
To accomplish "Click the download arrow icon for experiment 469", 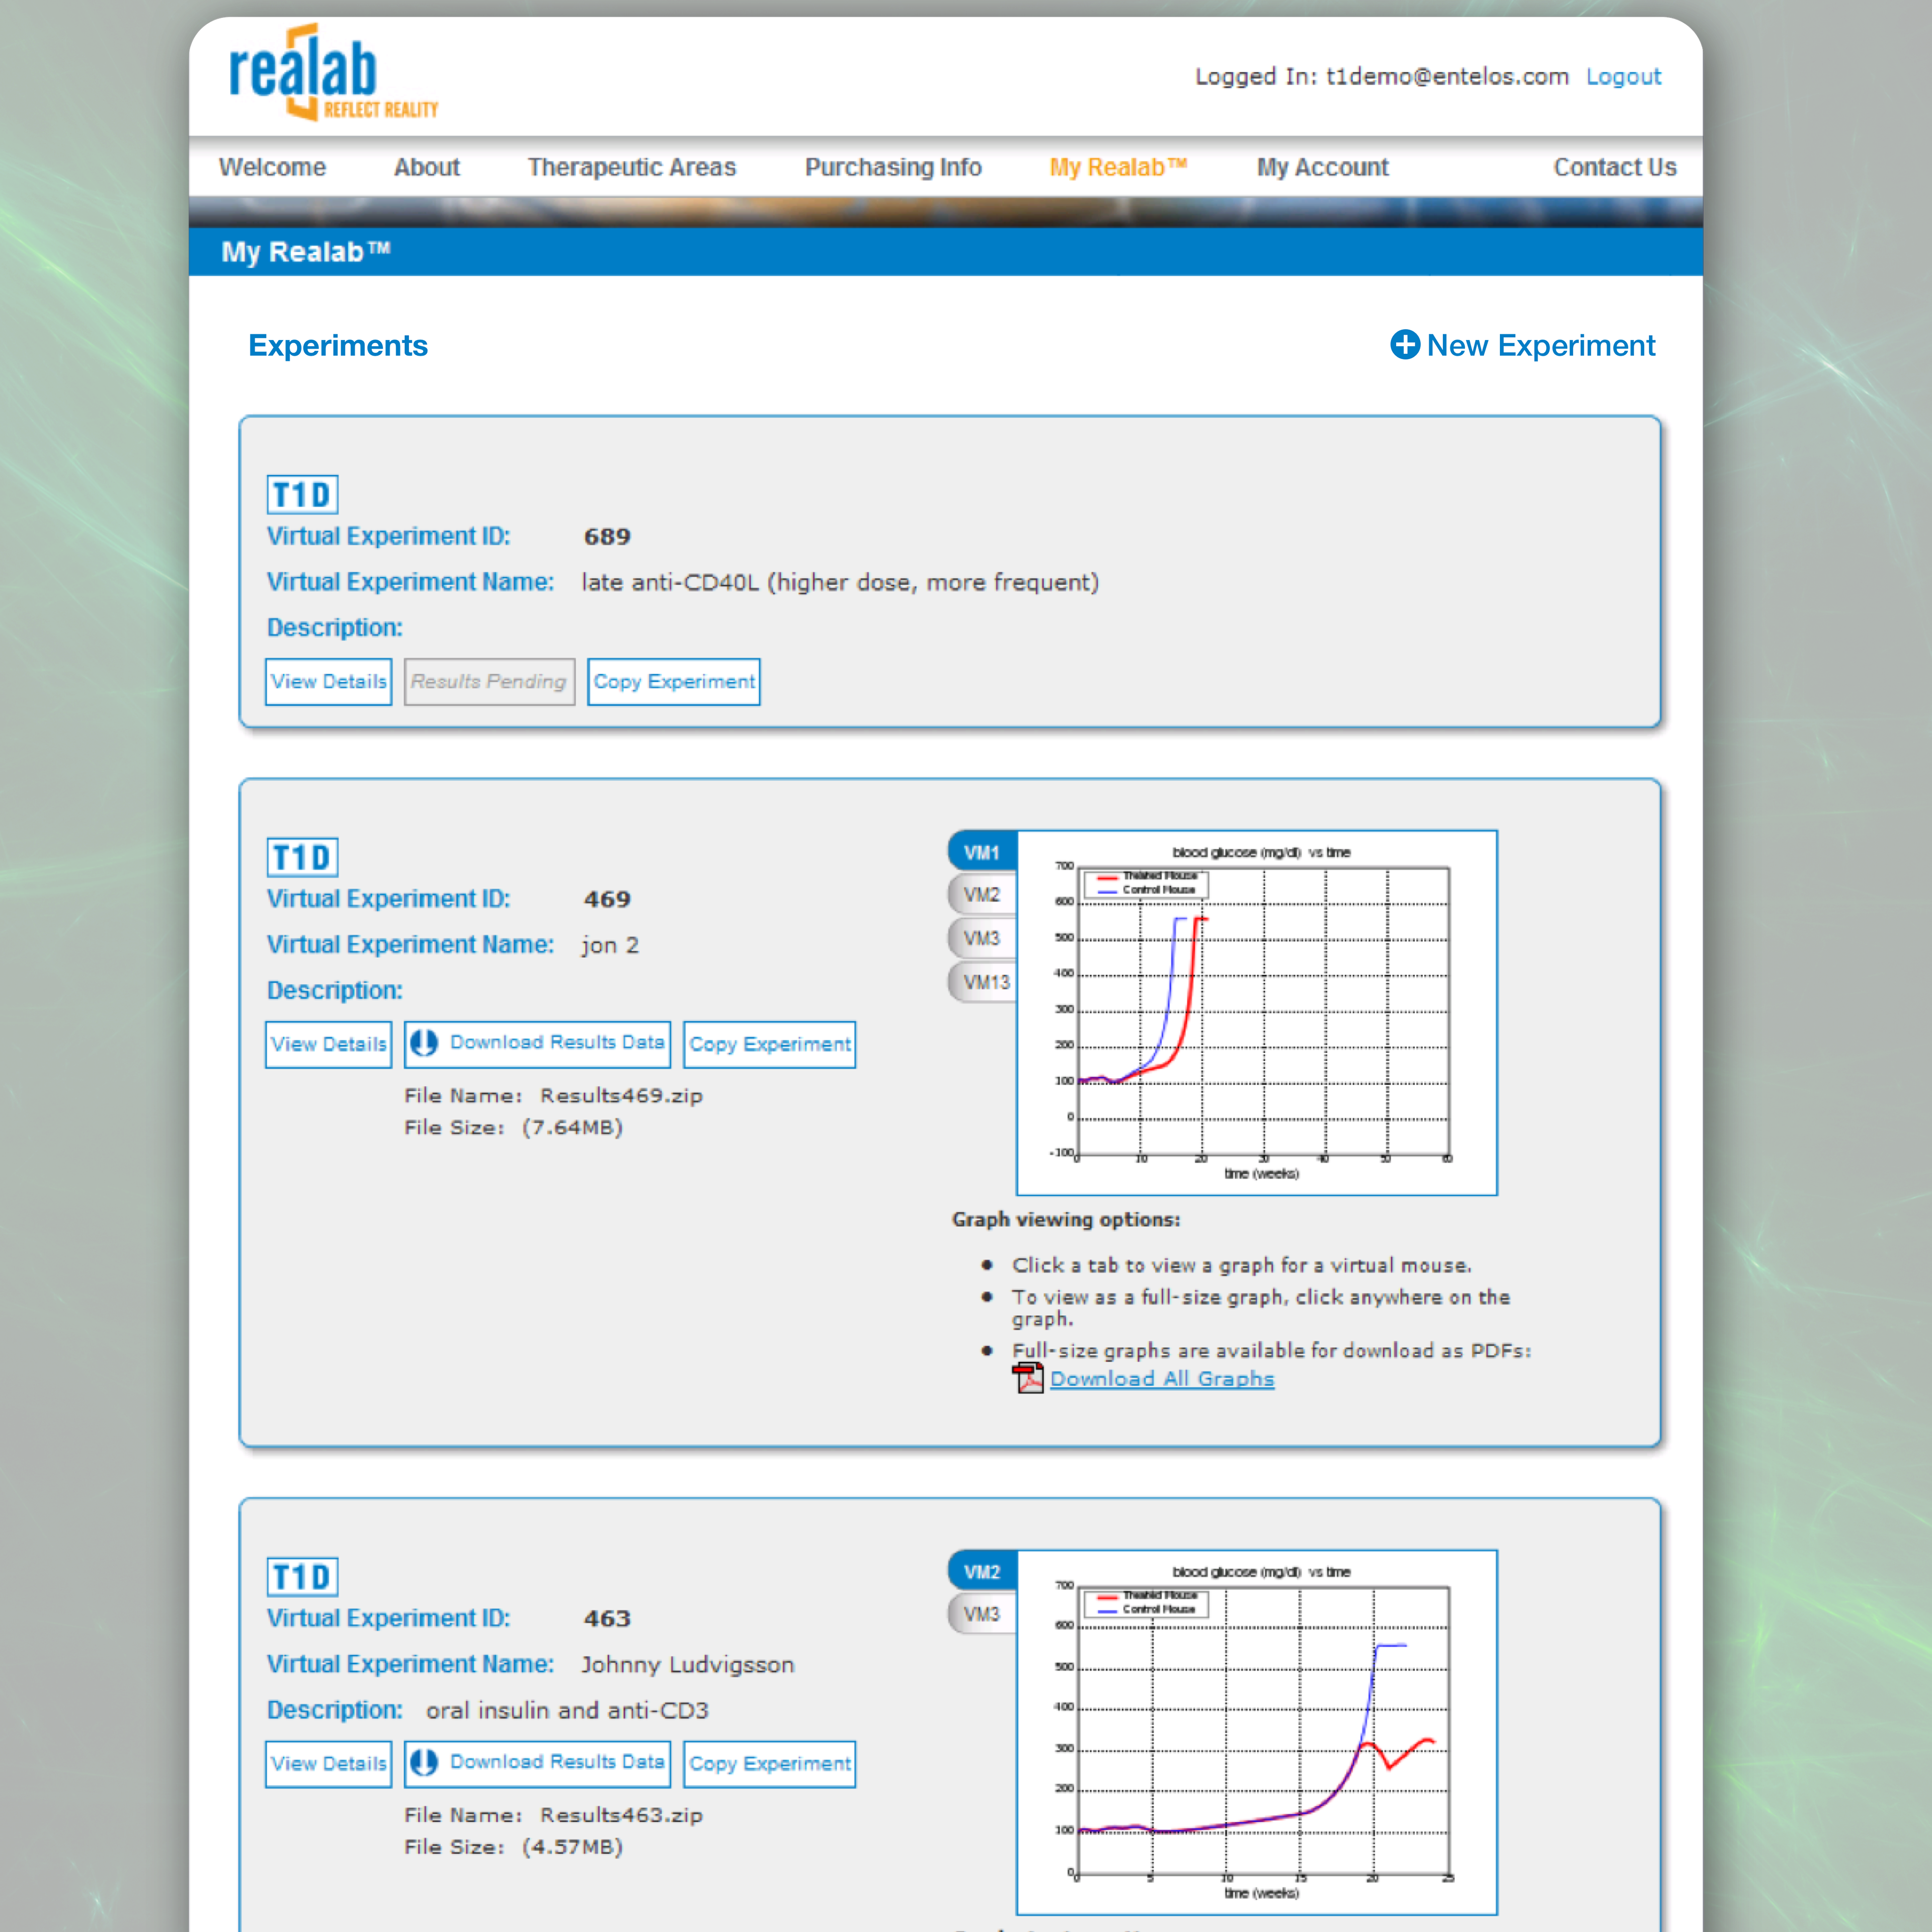I will coord(424,1043).
